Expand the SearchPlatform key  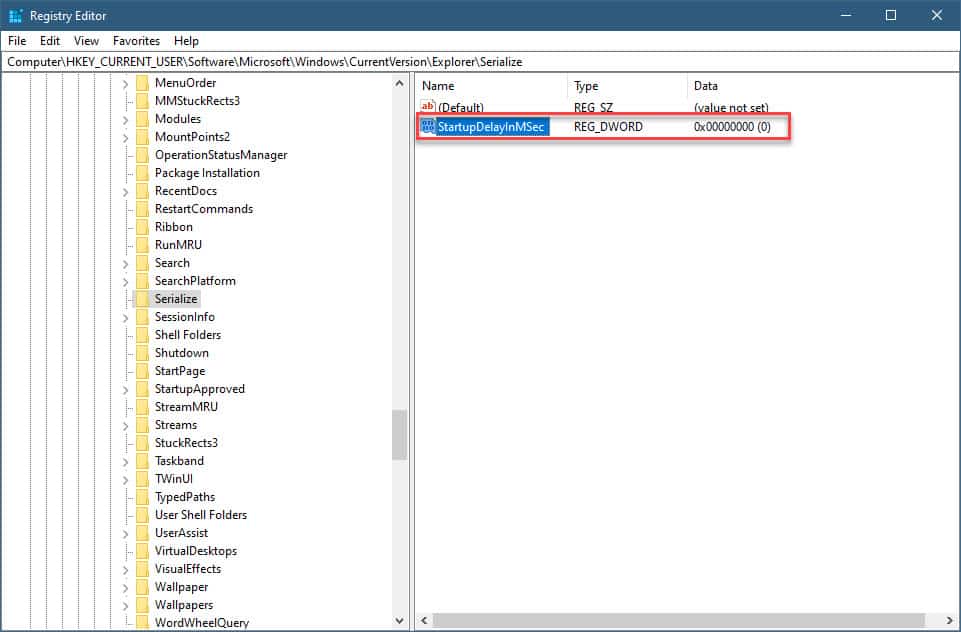(x=125, y=281)
